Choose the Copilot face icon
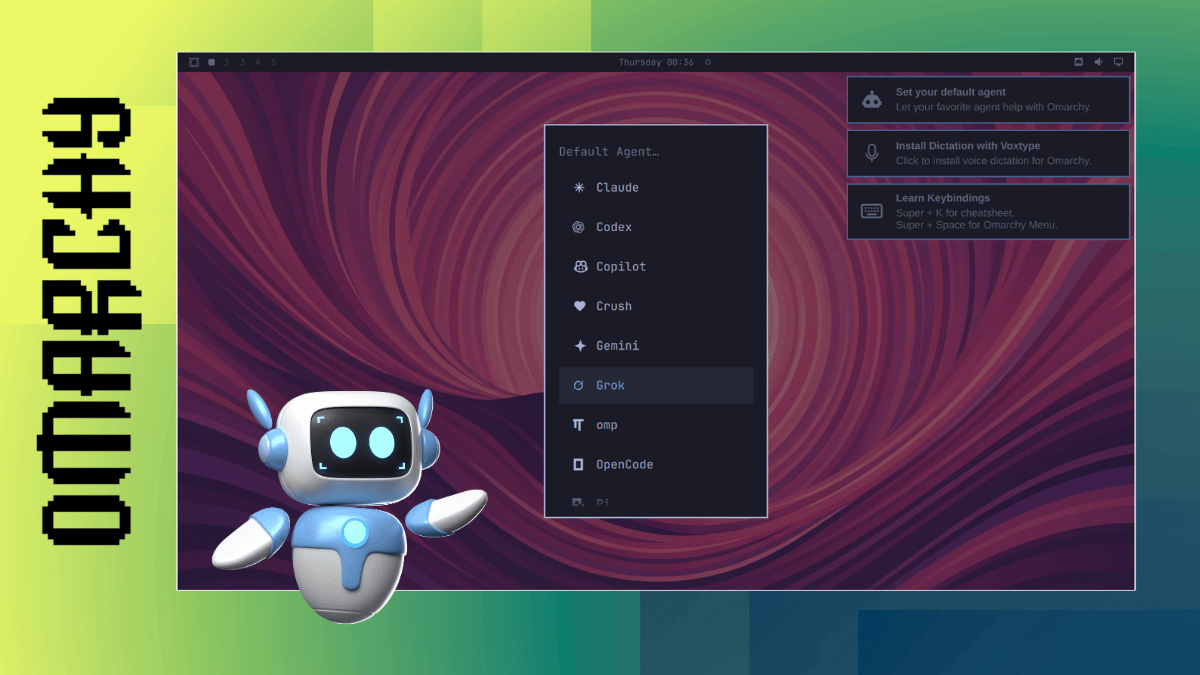 [579, 267]
